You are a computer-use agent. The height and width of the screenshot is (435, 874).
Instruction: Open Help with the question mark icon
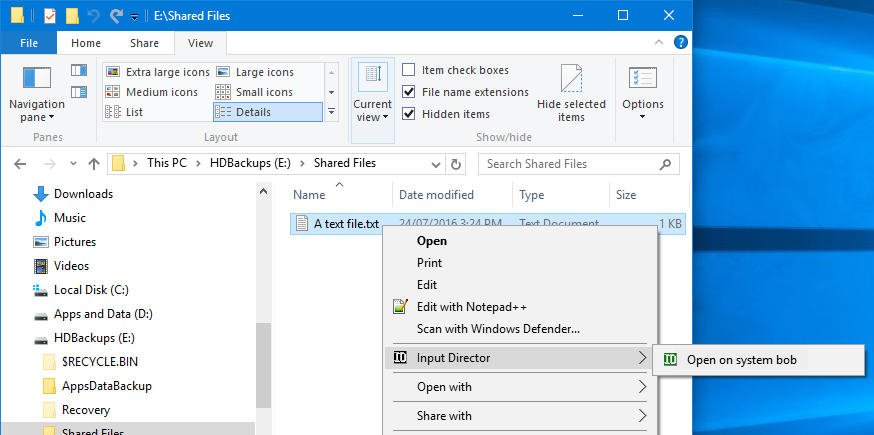coord(681,42)
